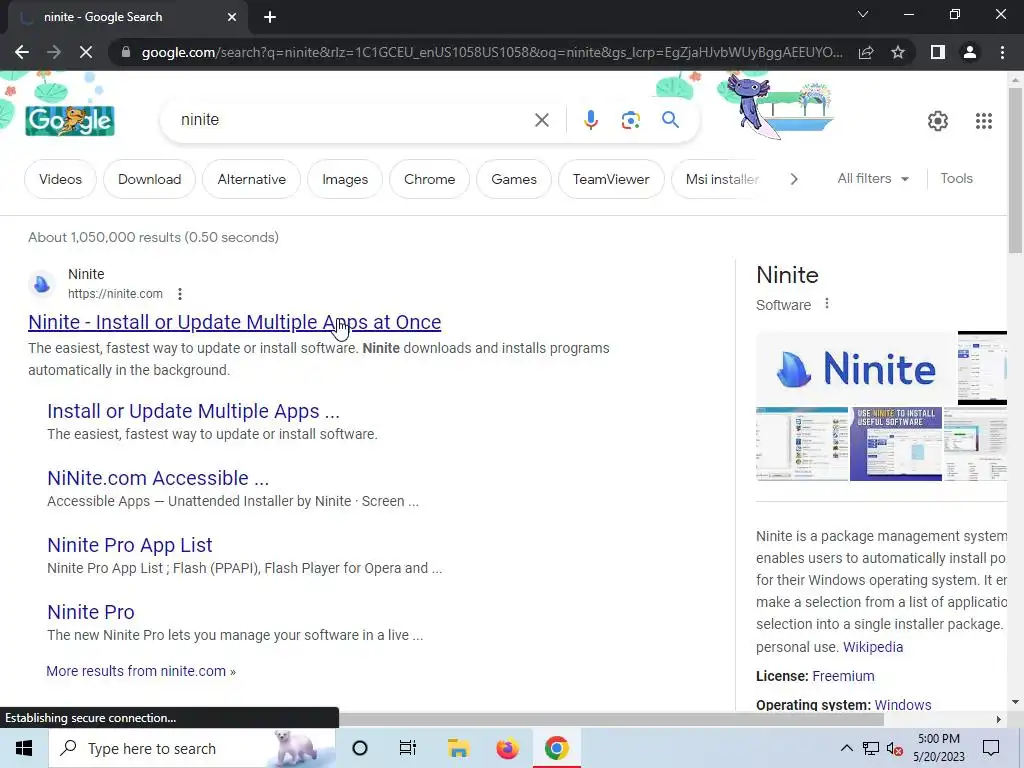
Task: Open the muted volume icon
Action: click(895, 748)
